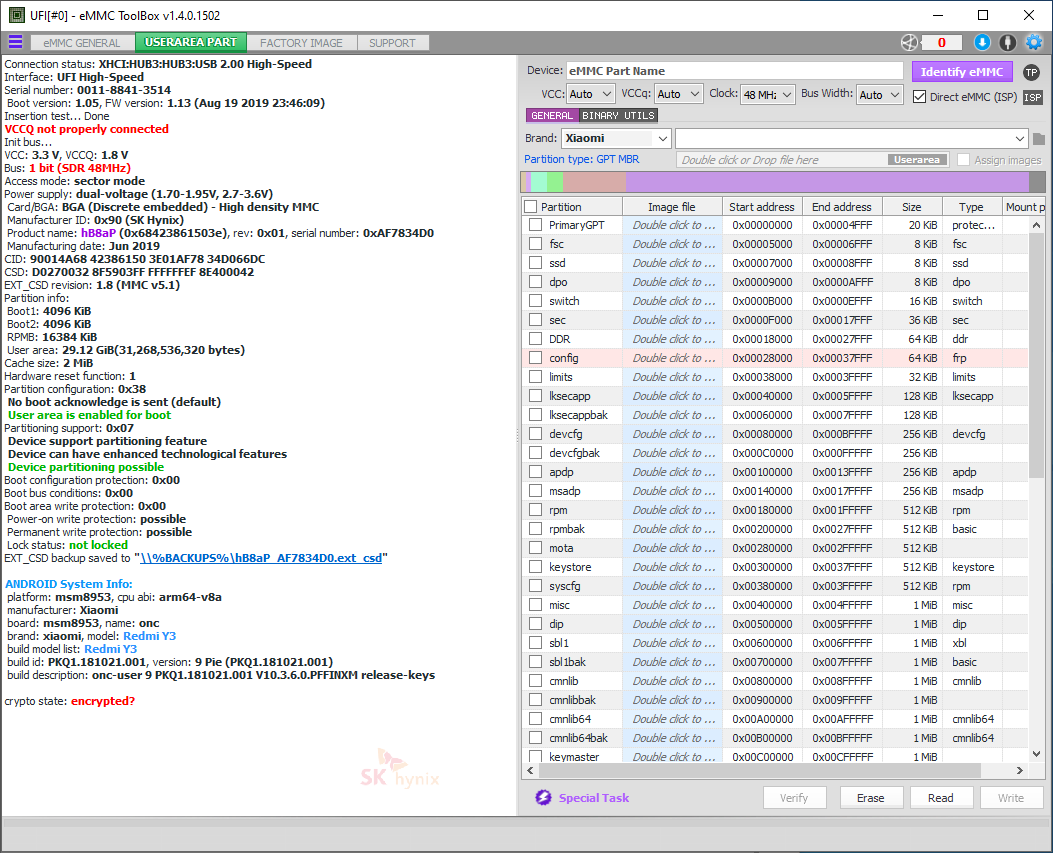This screenshot has height=853, width=1053.
Task: Switch to BINARY UTILS sub-tab
Action: coord(618,116)
